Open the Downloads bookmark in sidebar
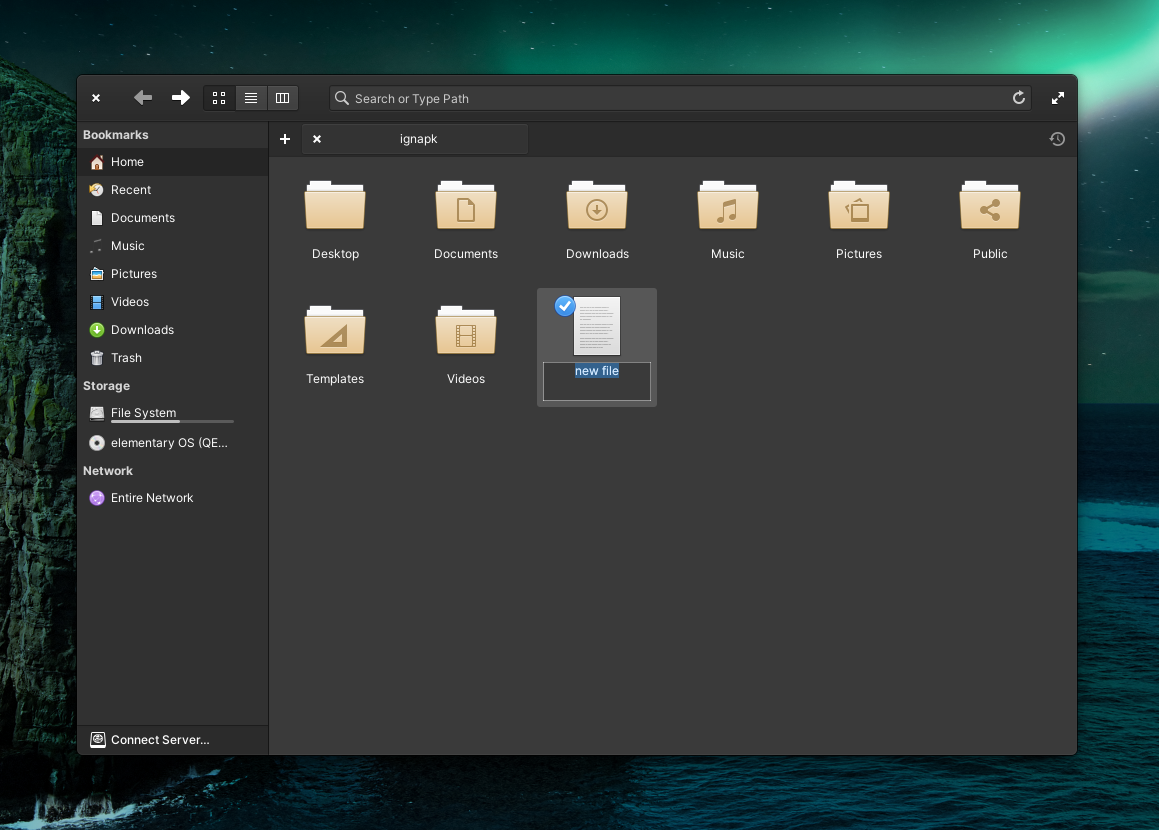1159x830 pixels. [142, 330]
